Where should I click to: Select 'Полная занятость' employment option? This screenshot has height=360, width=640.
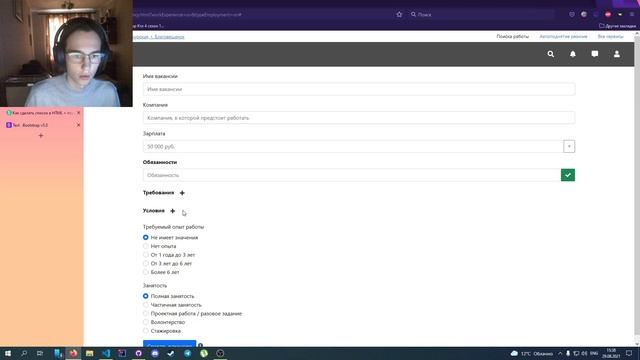pos(146,296)
